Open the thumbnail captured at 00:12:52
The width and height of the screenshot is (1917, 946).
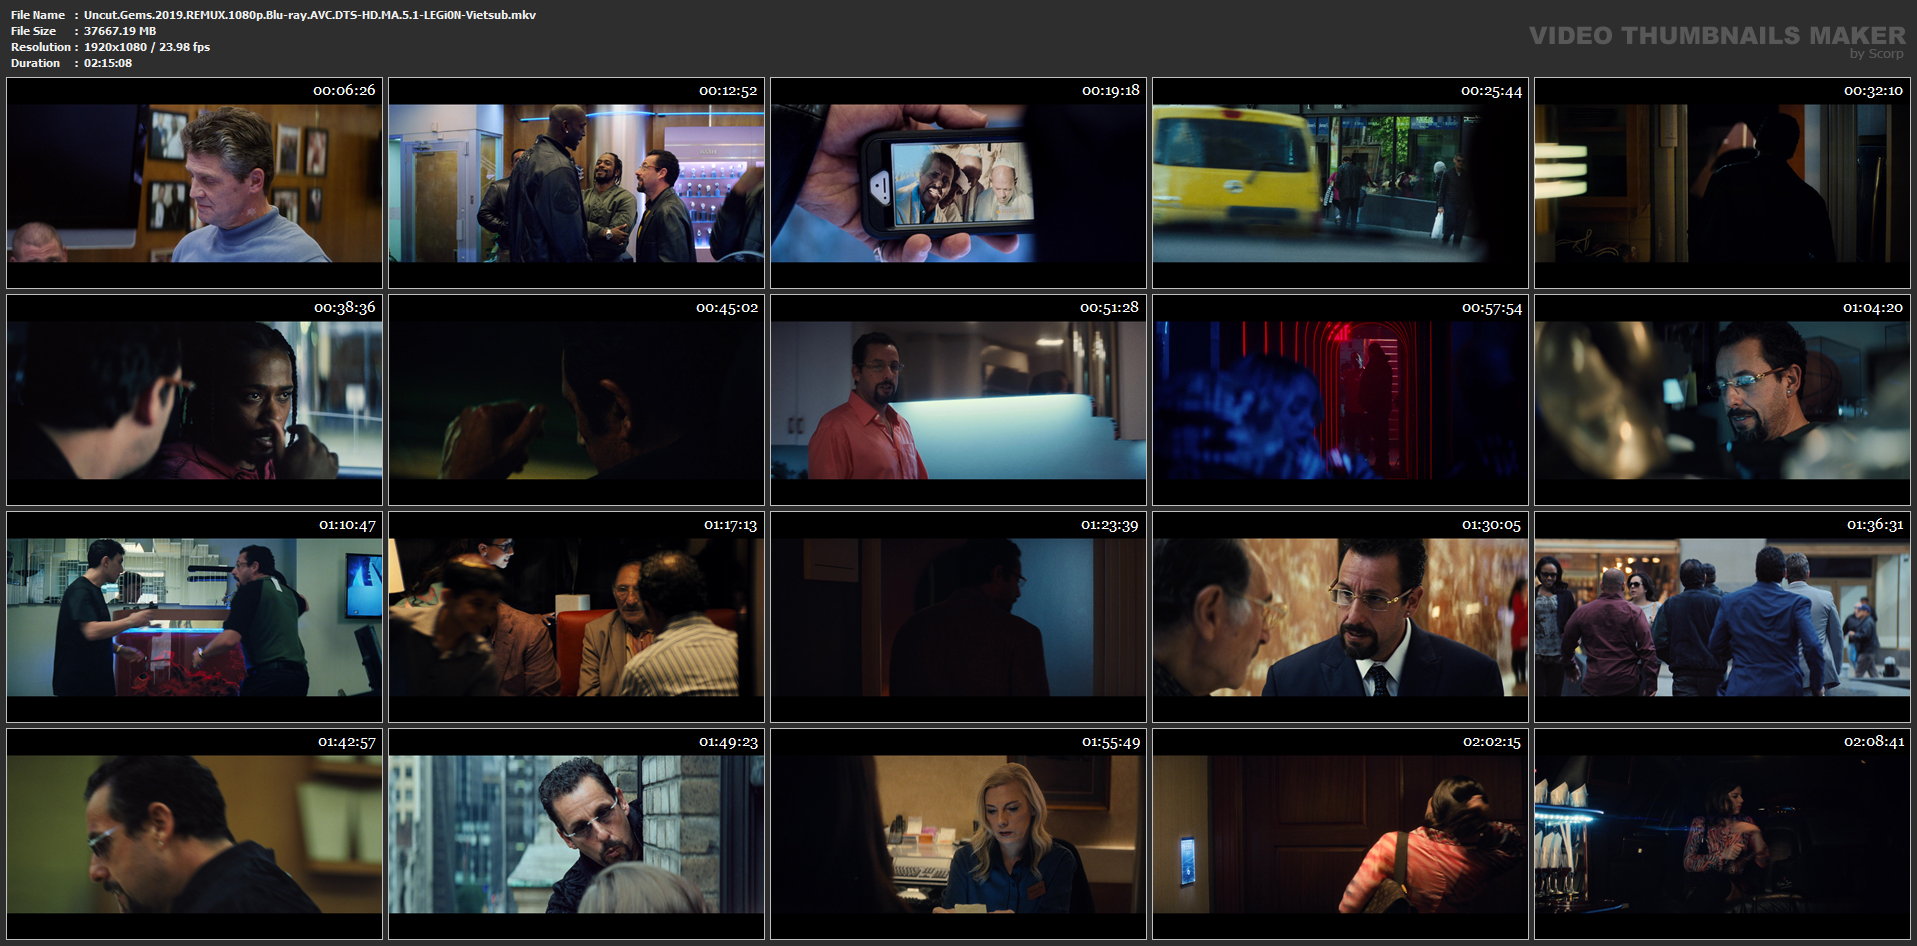576,183
